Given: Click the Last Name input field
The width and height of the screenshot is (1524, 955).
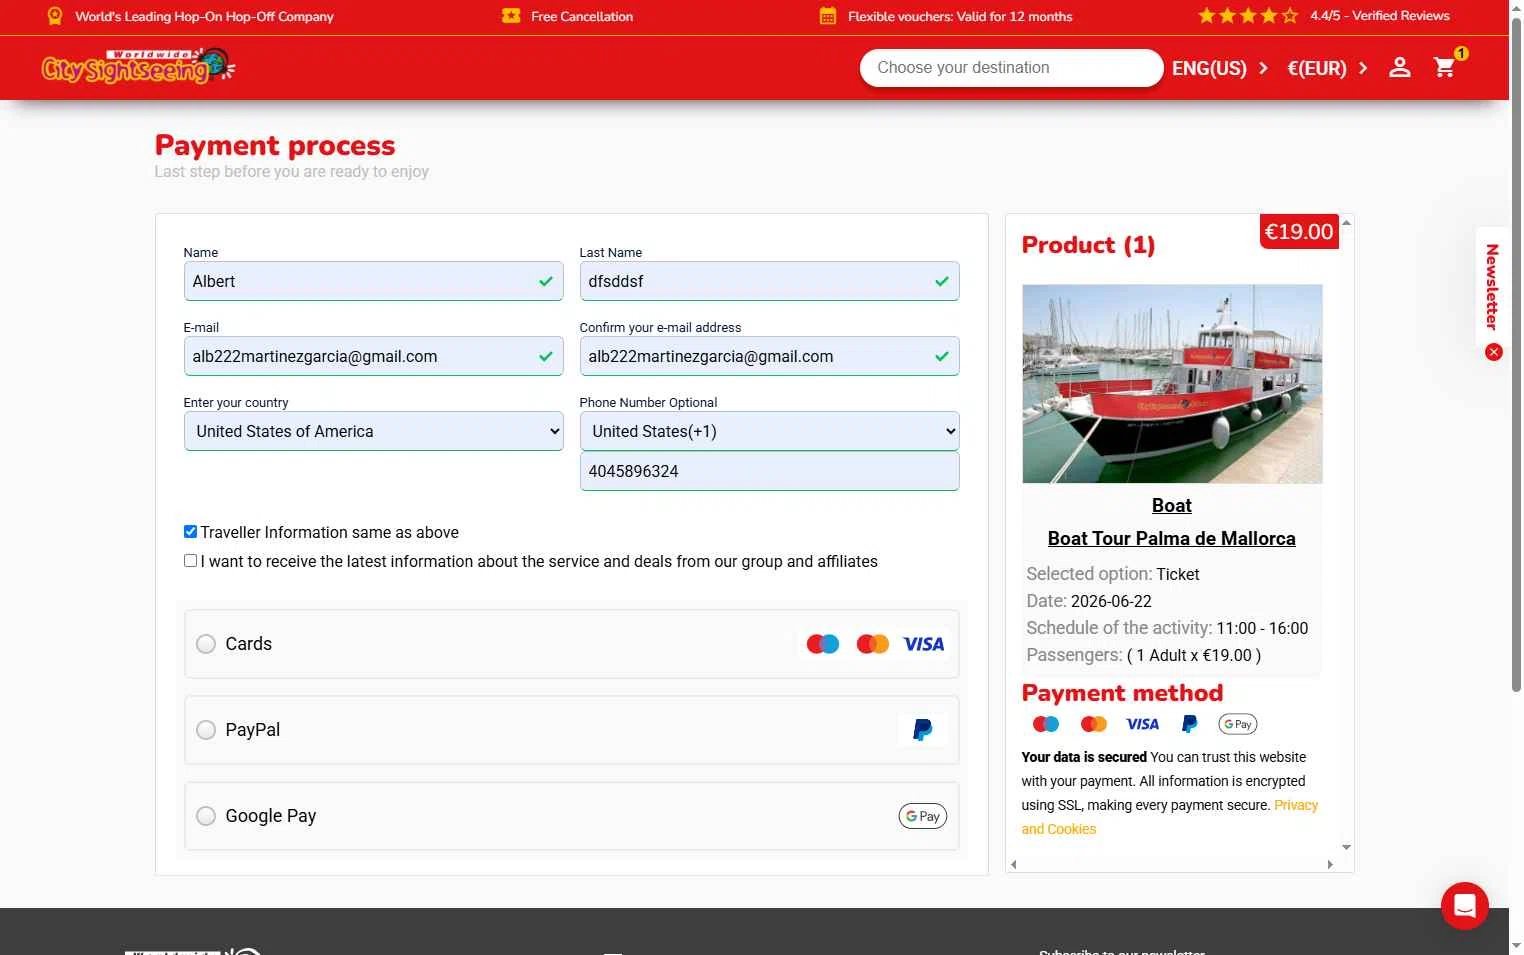Looking at the screenshot, I should pyautogui.click(x=770, y=281).
